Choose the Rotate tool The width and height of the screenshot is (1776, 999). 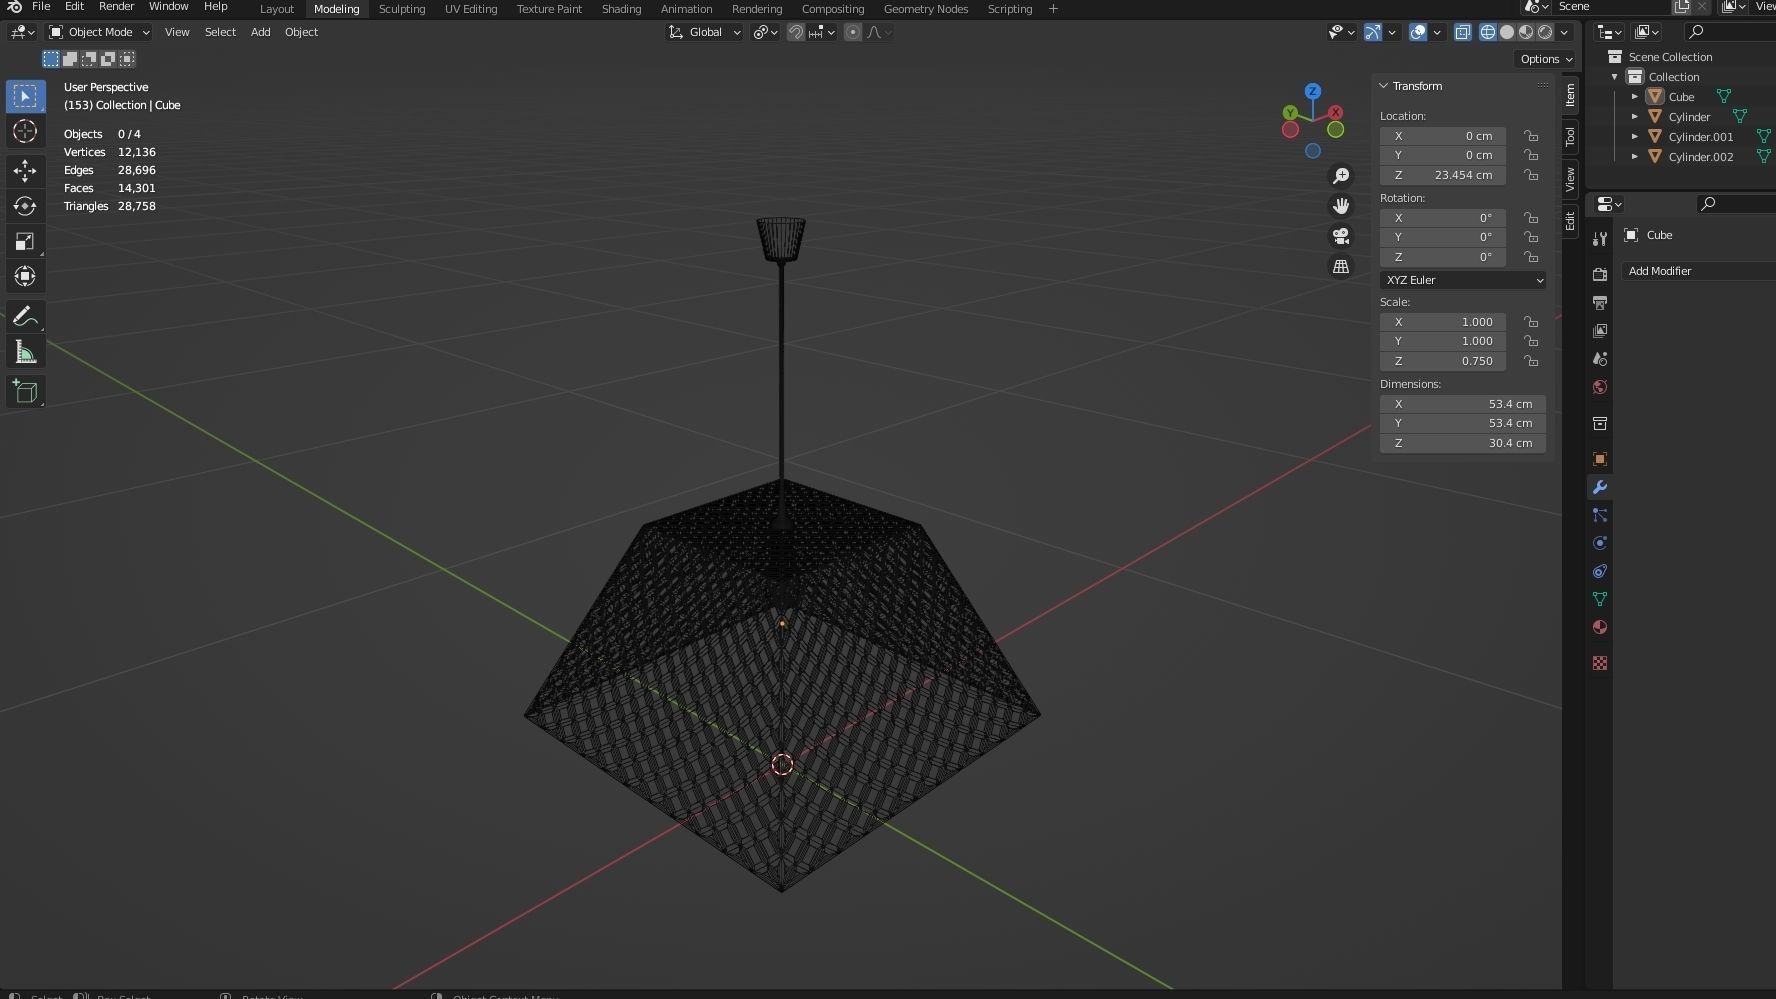(x=25, y=206)
